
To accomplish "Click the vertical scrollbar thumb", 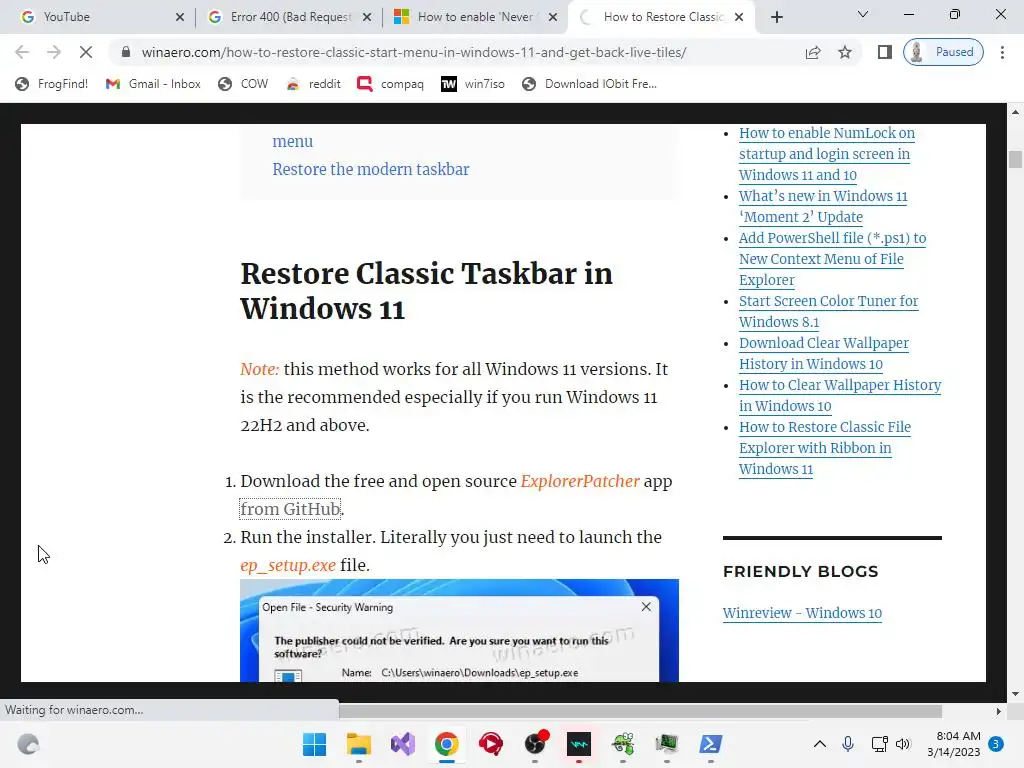I will [1015, 159].
